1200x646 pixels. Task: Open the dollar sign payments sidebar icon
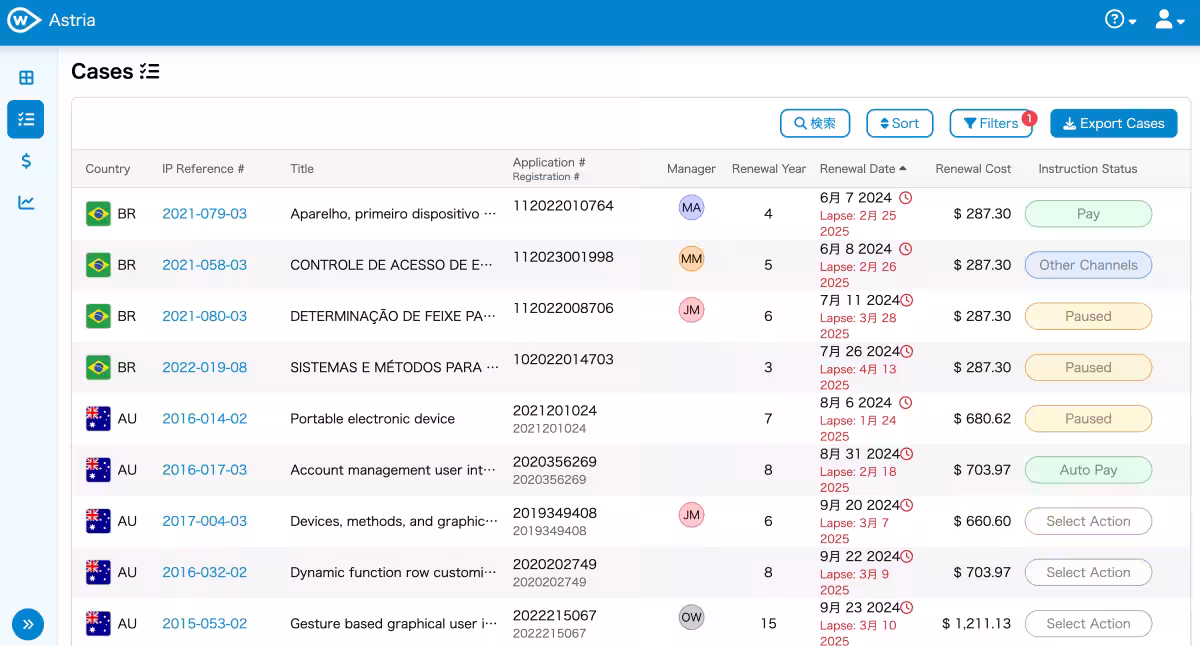26,161
